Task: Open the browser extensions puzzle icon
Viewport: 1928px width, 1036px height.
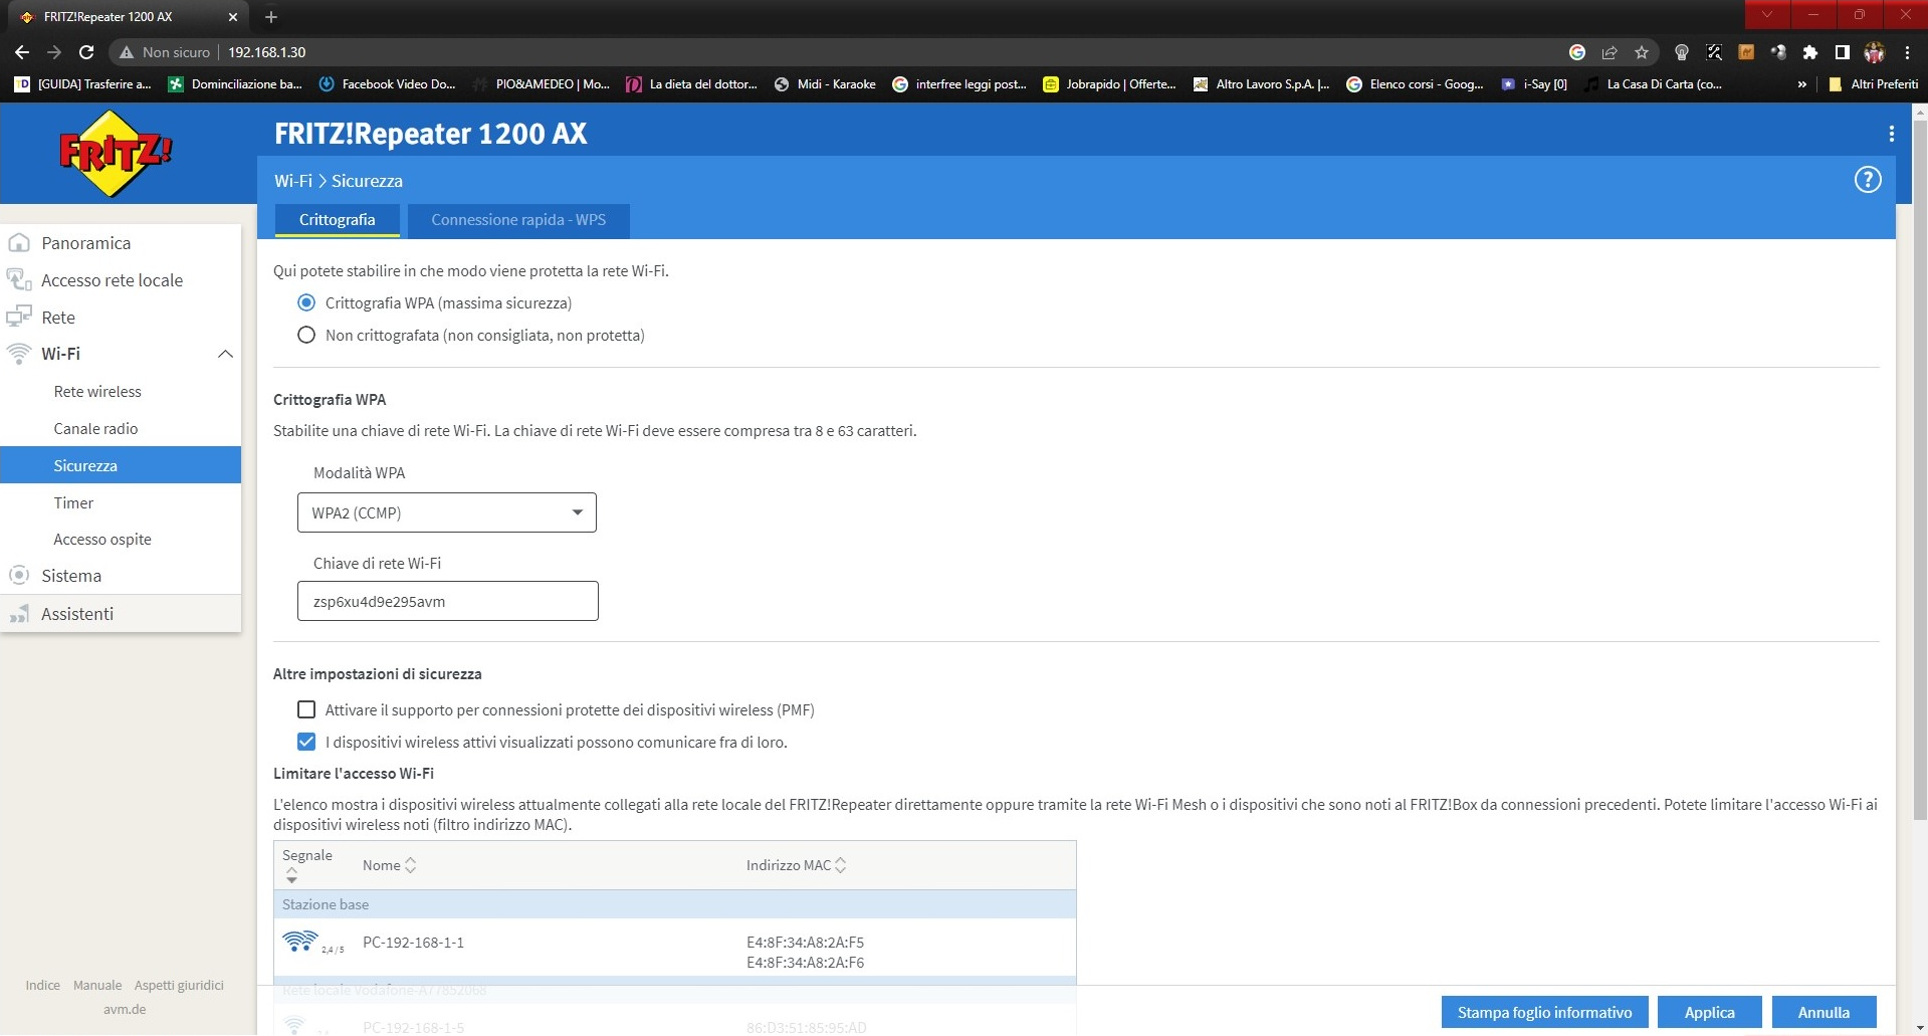Action: click(x=1810, y=52)
